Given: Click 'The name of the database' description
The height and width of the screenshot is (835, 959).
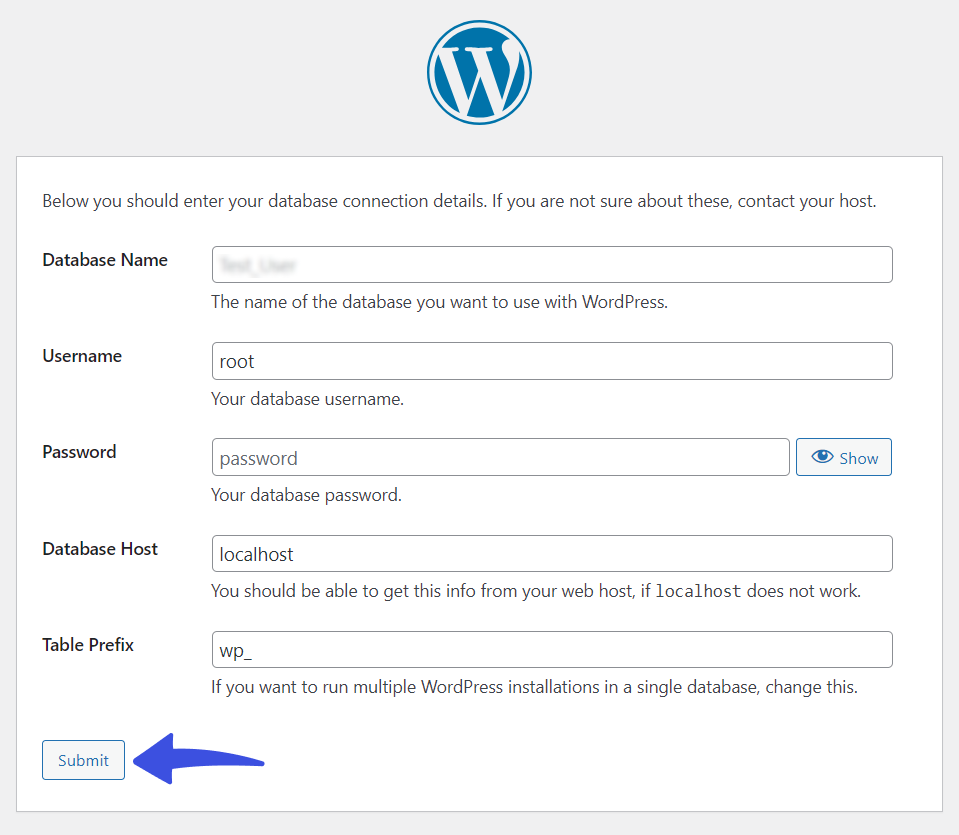Looking at the screenshot, I should [x=439, y=302].
